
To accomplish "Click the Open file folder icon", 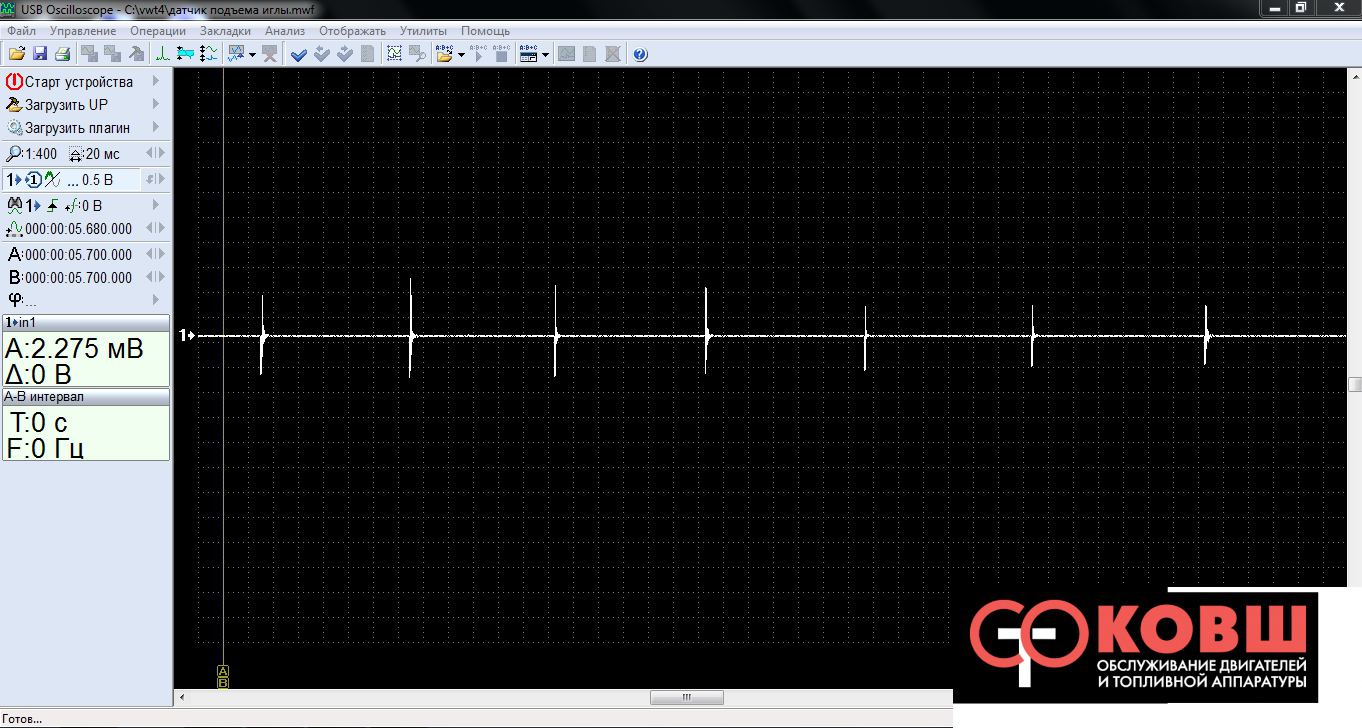I will pyautogui.click(x=17, y=54).
